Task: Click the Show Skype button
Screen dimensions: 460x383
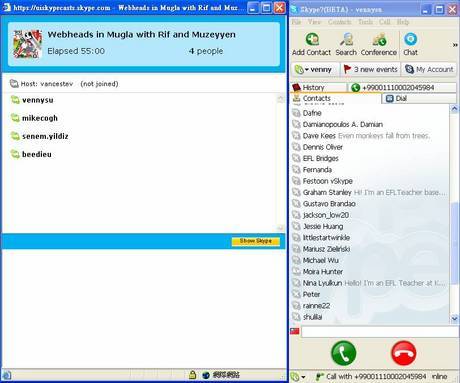Action: [256, 241]
